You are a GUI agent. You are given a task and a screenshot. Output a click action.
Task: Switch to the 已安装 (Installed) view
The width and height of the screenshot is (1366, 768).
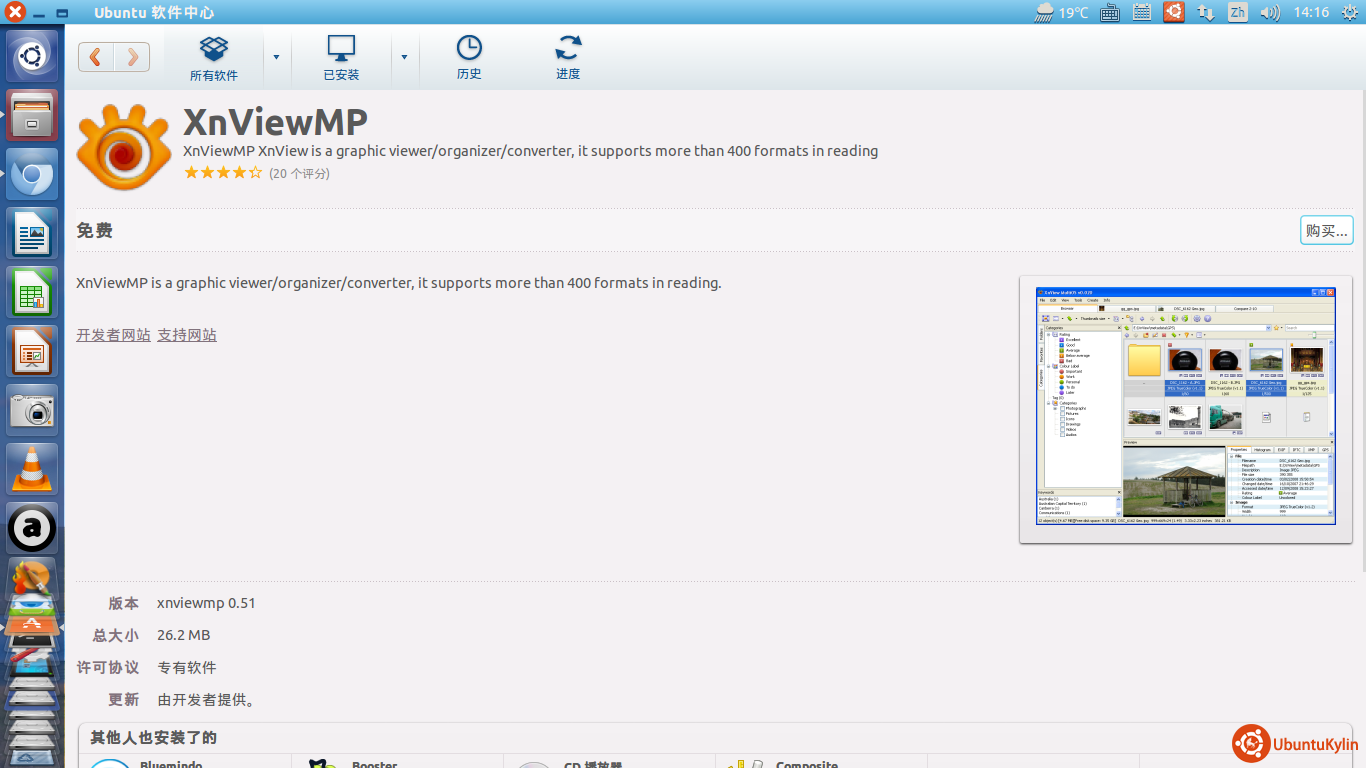coord(341,59)
